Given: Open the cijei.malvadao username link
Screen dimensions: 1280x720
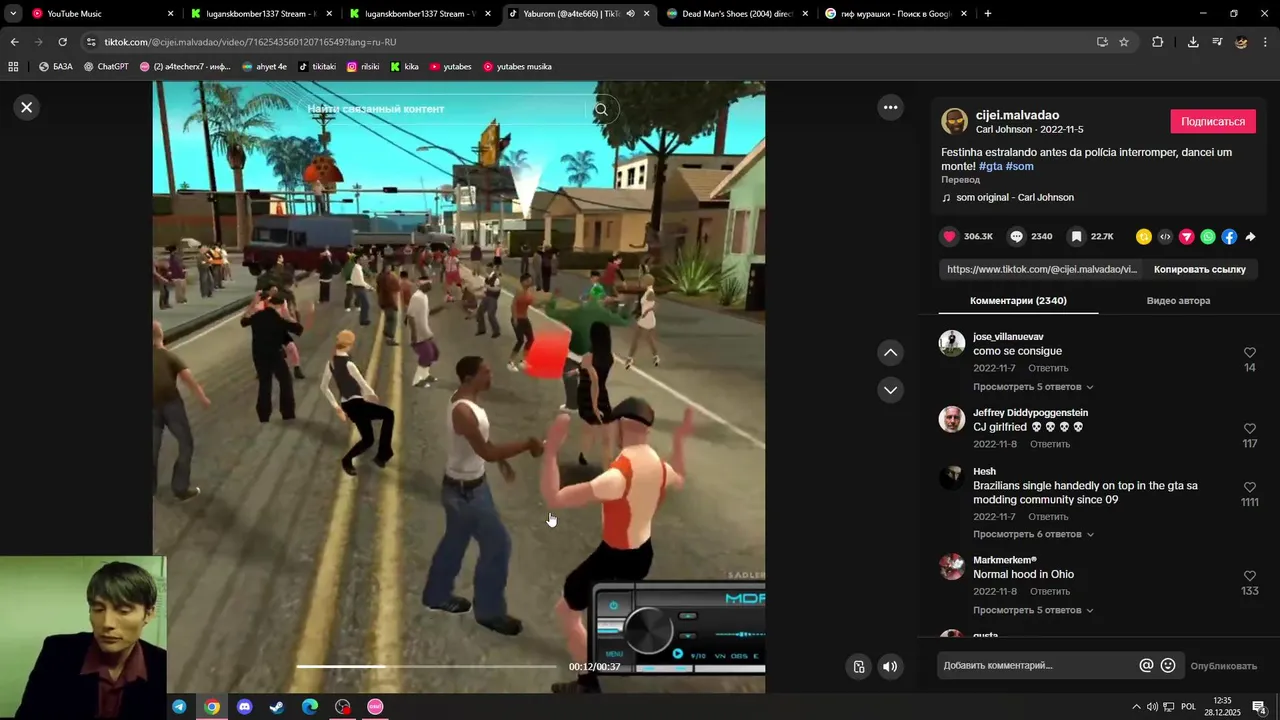Looking at the screenshot, I should (x=1017, y=115).
